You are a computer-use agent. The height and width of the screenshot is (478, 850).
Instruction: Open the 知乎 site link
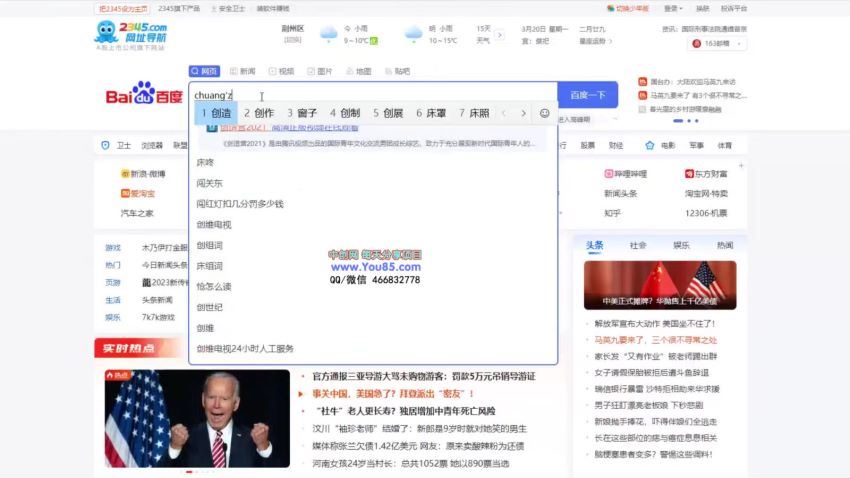point(613,213)
